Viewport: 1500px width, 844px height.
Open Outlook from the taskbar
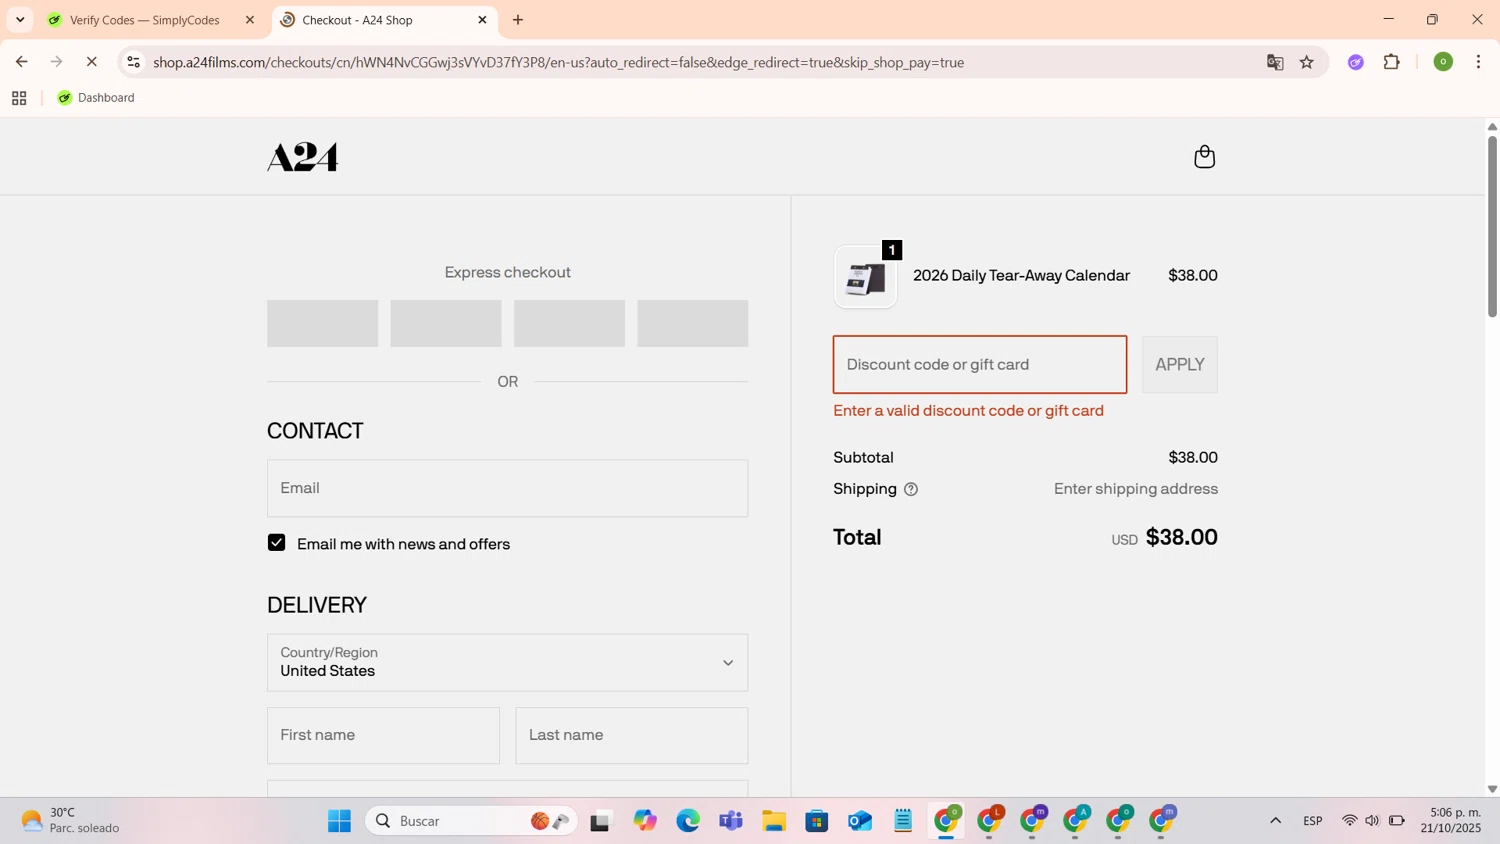860,821
